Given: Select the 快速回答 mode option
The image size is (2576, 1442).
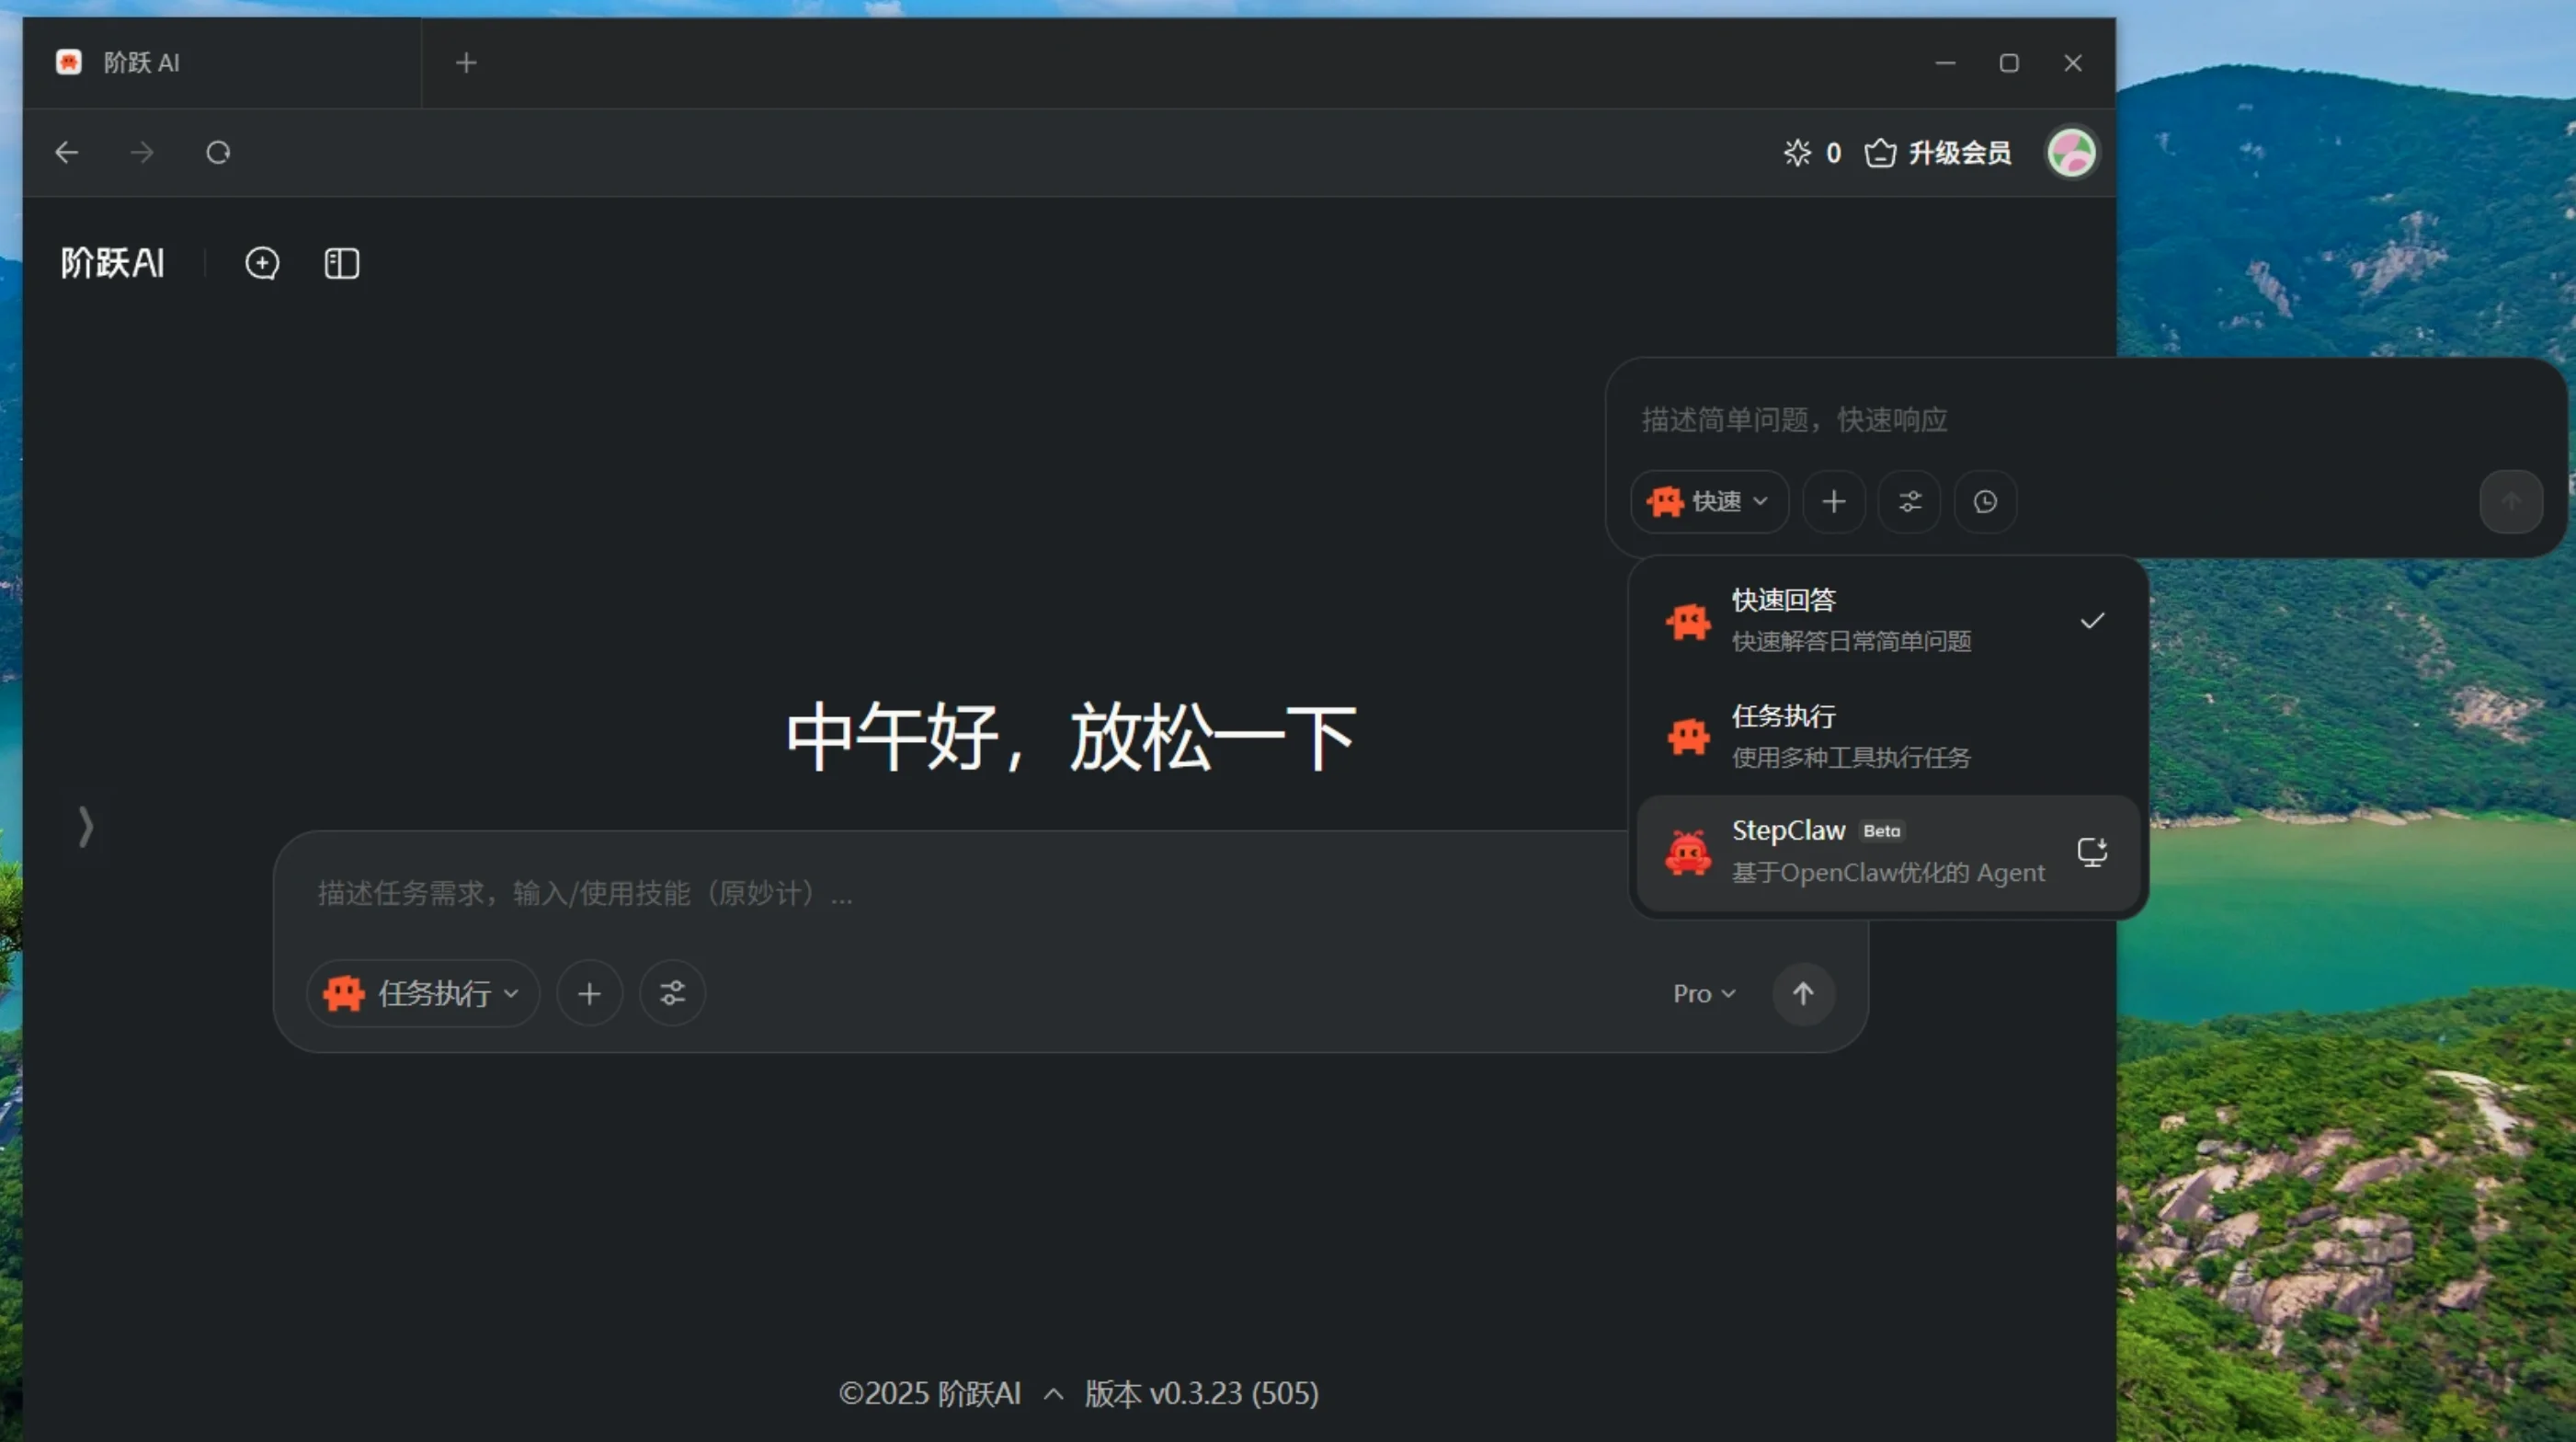Looking at the screenshot, I should [1888, 621].
